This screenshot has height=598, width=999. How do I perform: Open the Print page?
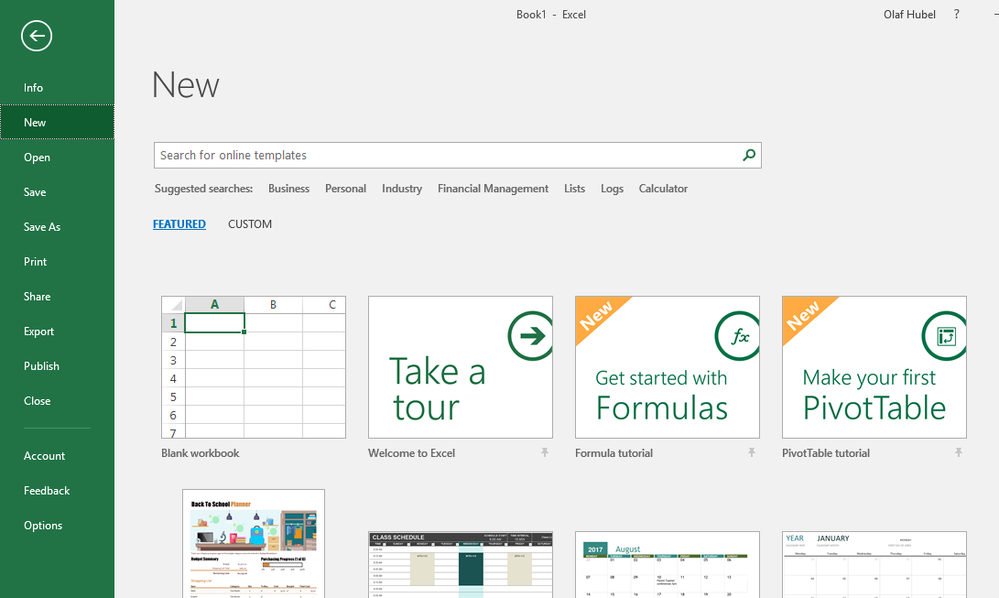click(x=57, y=262)
